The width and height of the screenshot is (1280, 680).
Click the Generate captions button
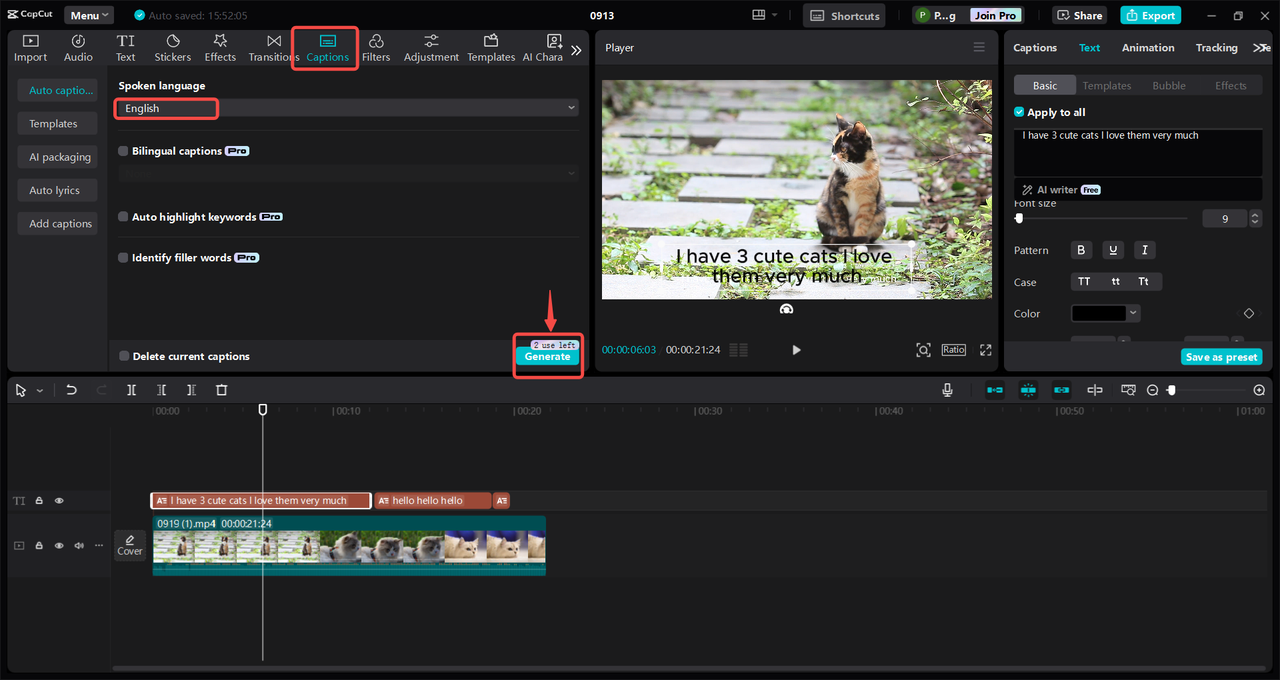pyautogui.click(x=548, y=357)
